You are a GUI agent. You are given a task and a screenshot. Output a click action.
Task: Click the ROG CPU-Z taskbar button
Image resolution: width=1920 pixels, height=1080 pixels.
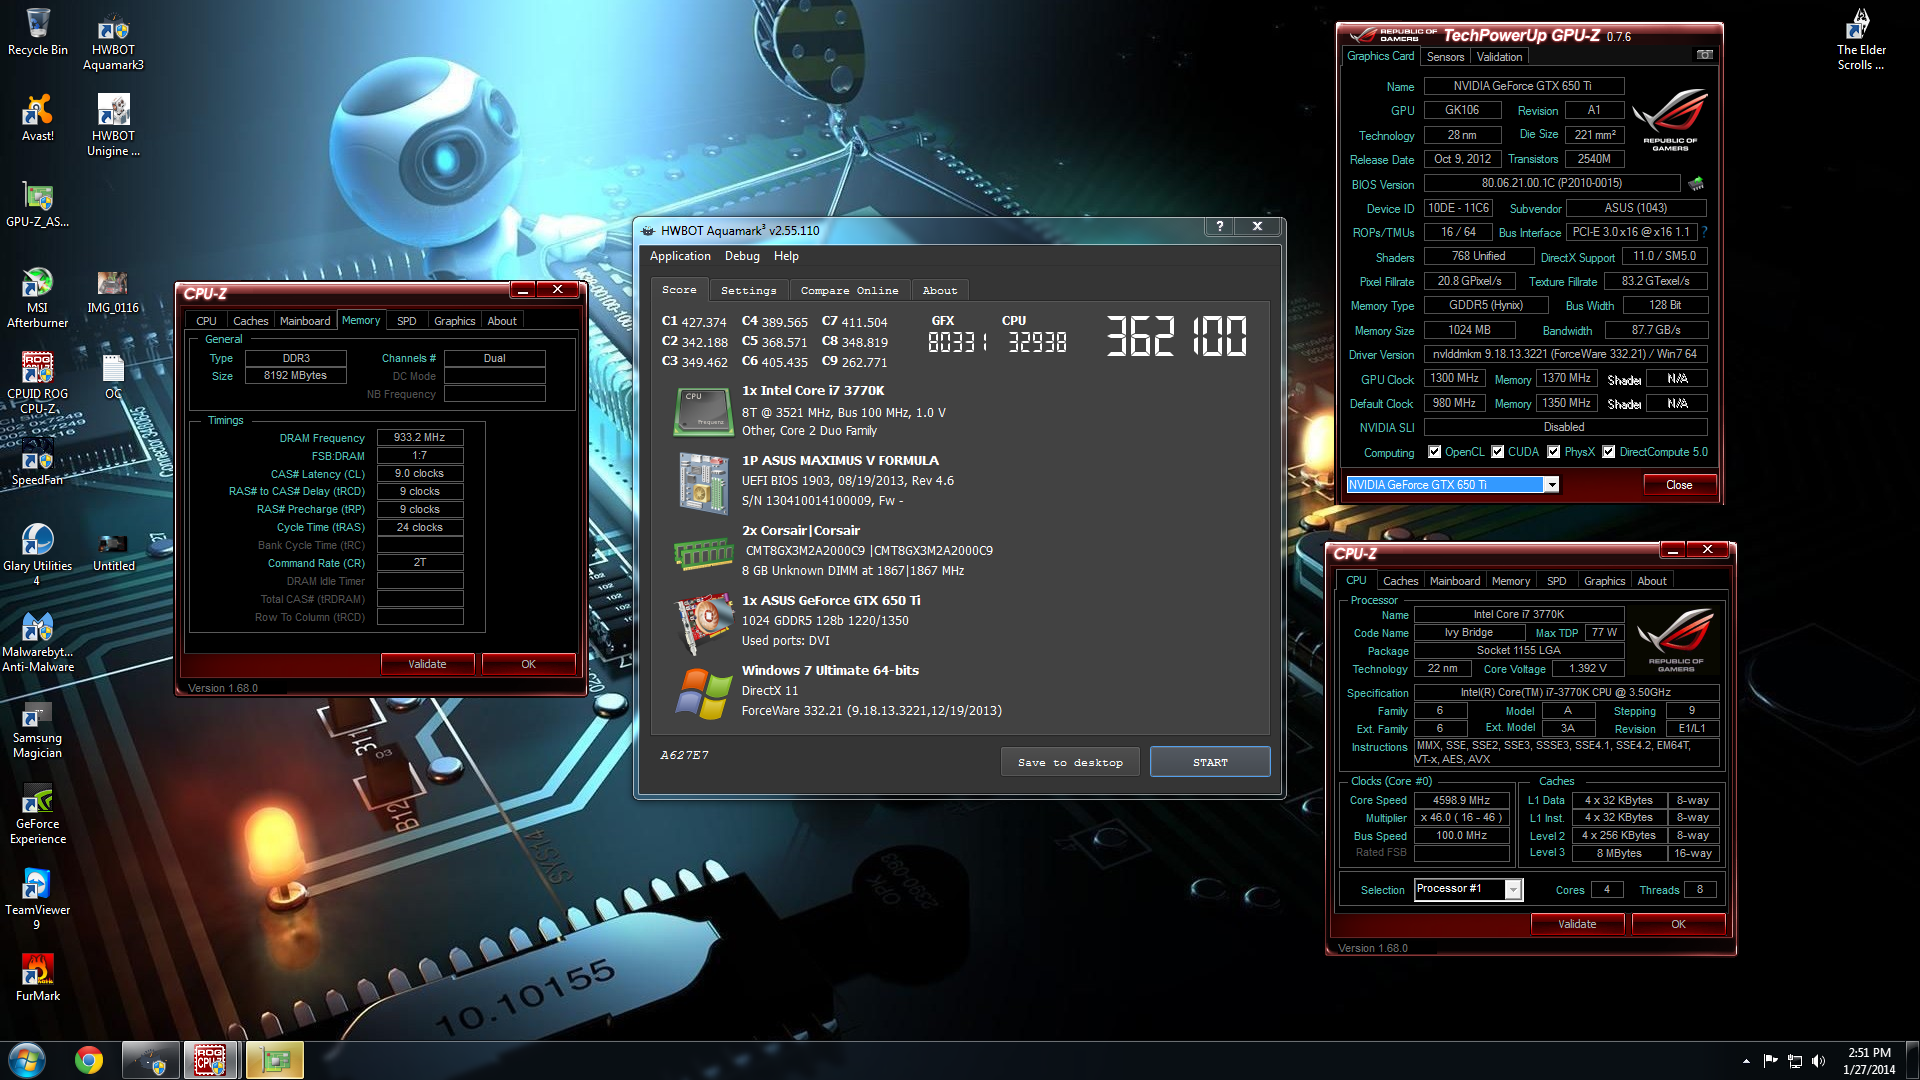click(x=210, y=1060)
